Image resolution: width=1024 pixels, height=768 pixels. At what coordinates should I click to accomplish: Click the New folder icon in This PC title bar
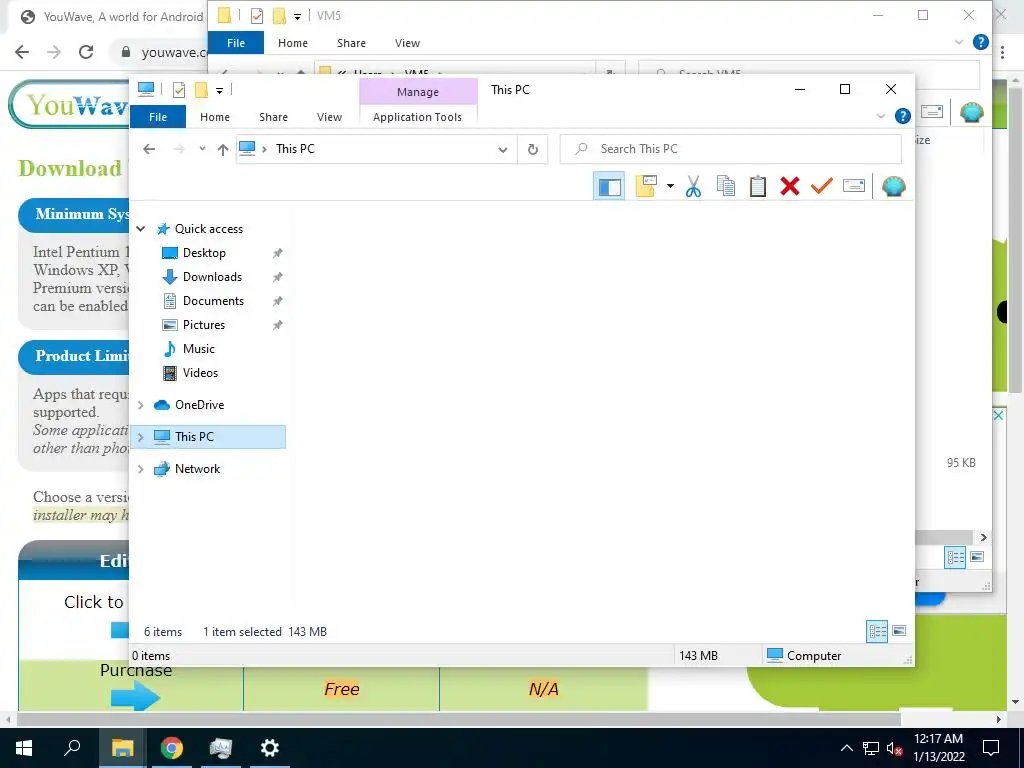(x=201, y=90)
